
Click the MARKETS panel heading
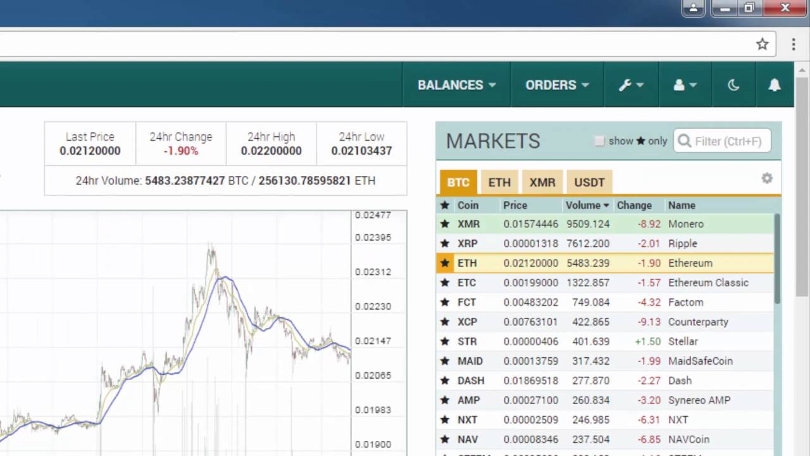pyautogui.click(x=493, y=141)
